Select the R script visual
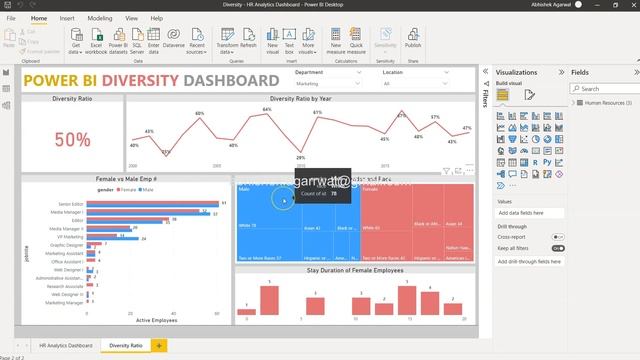This screenshot has height=360, width=640. pyautogui.click(x=536, y=162)
